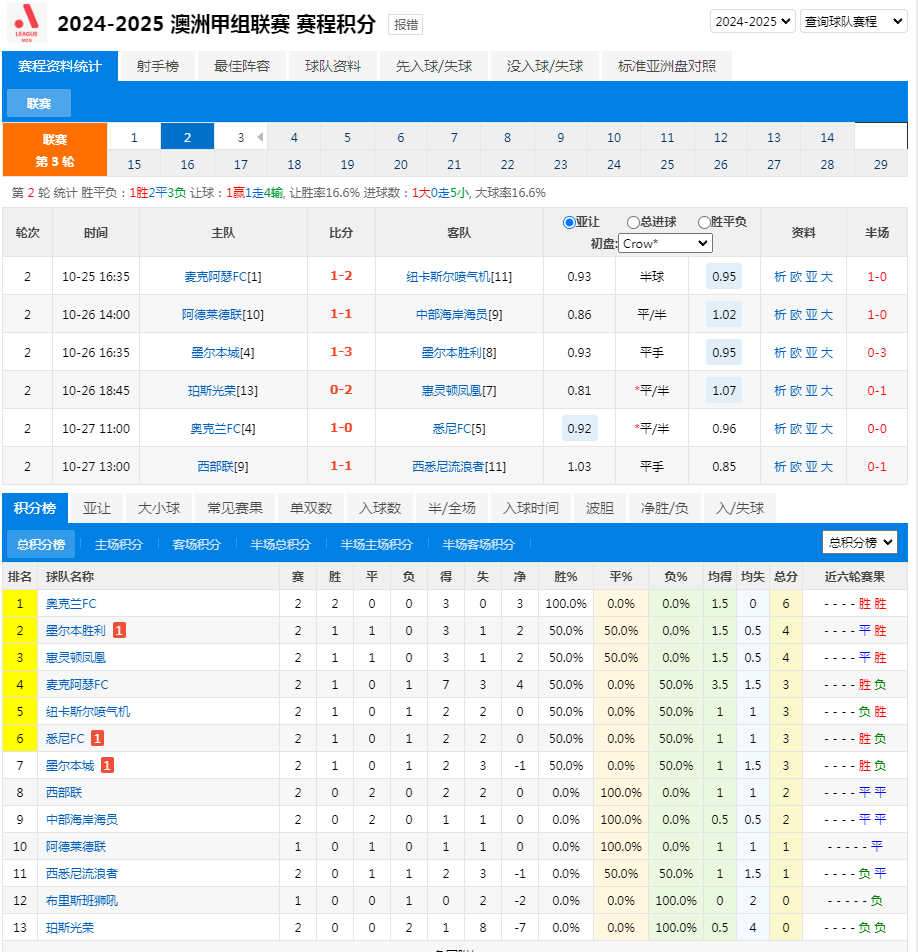Switch to the 大小球 tab
This screenshot has height=952, width=918.
click(159, 508)
